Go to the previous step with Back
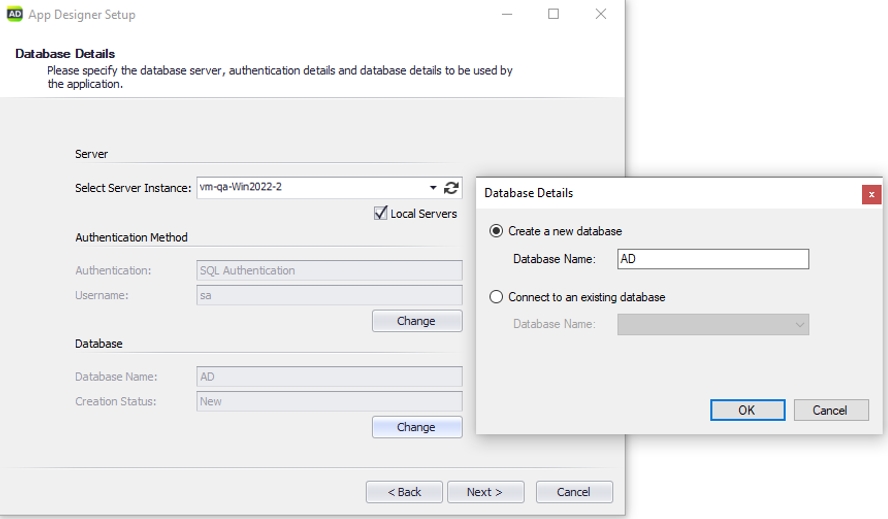Viewport: 888px width, 519px height. tap(404, 492)
